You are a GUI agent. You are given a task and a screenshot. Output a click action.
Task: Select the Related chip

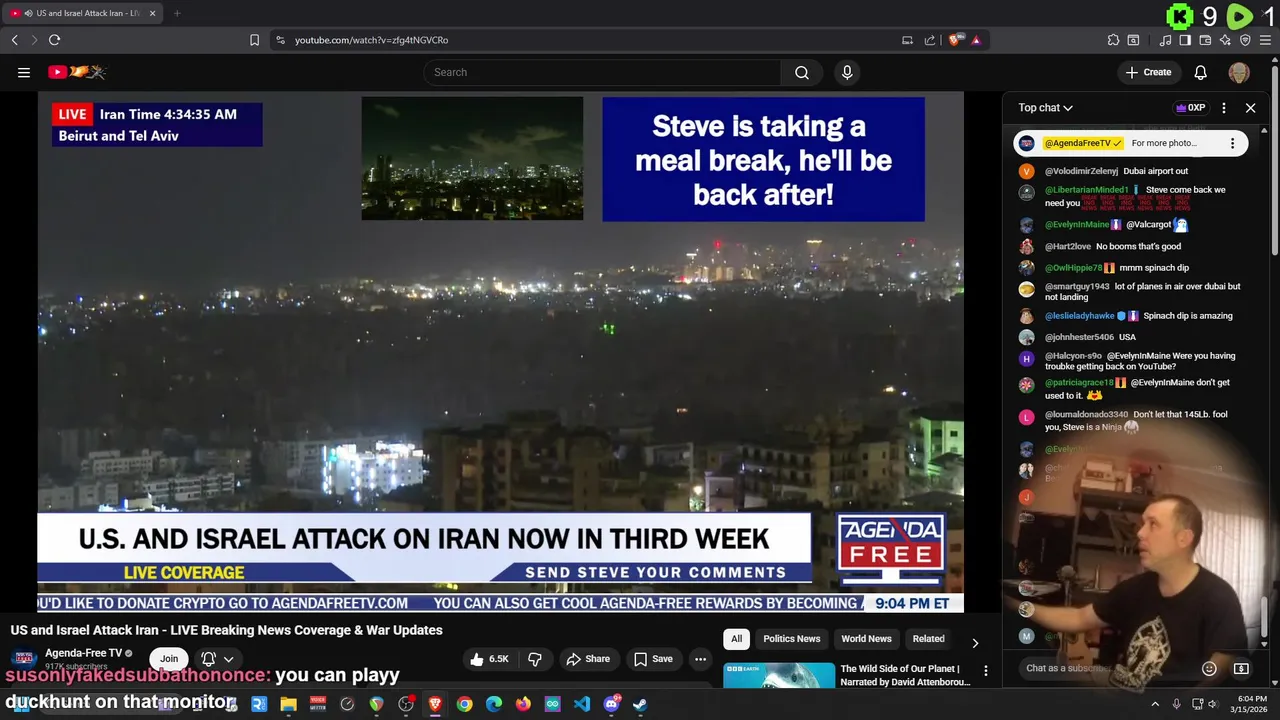(x=928, y=639)
